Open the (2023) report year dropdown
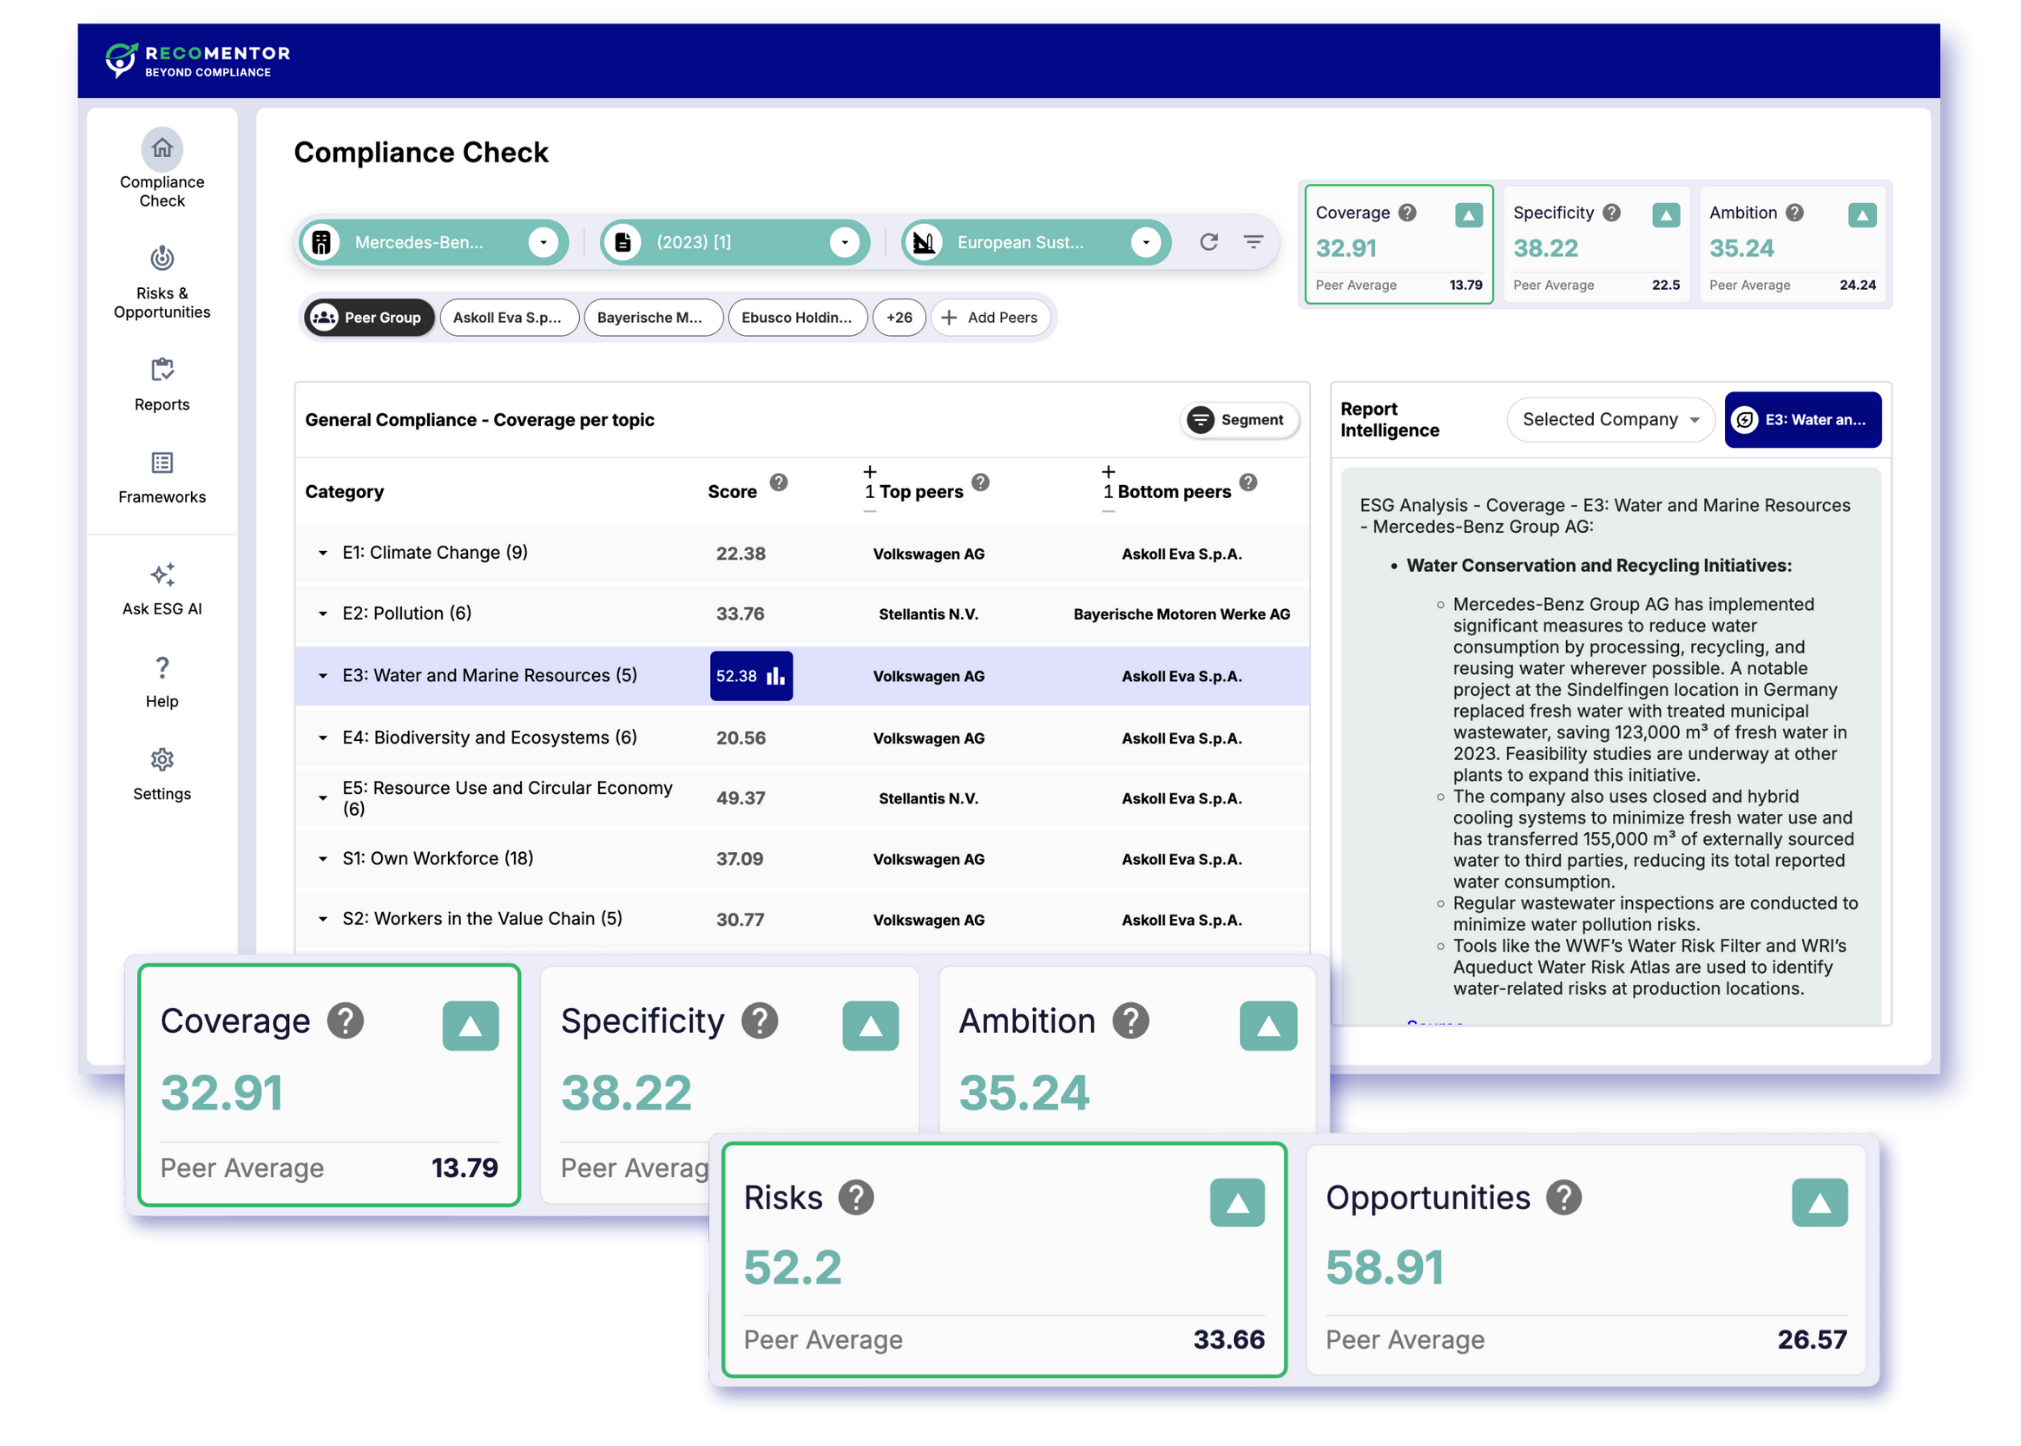 click(845, 241)
